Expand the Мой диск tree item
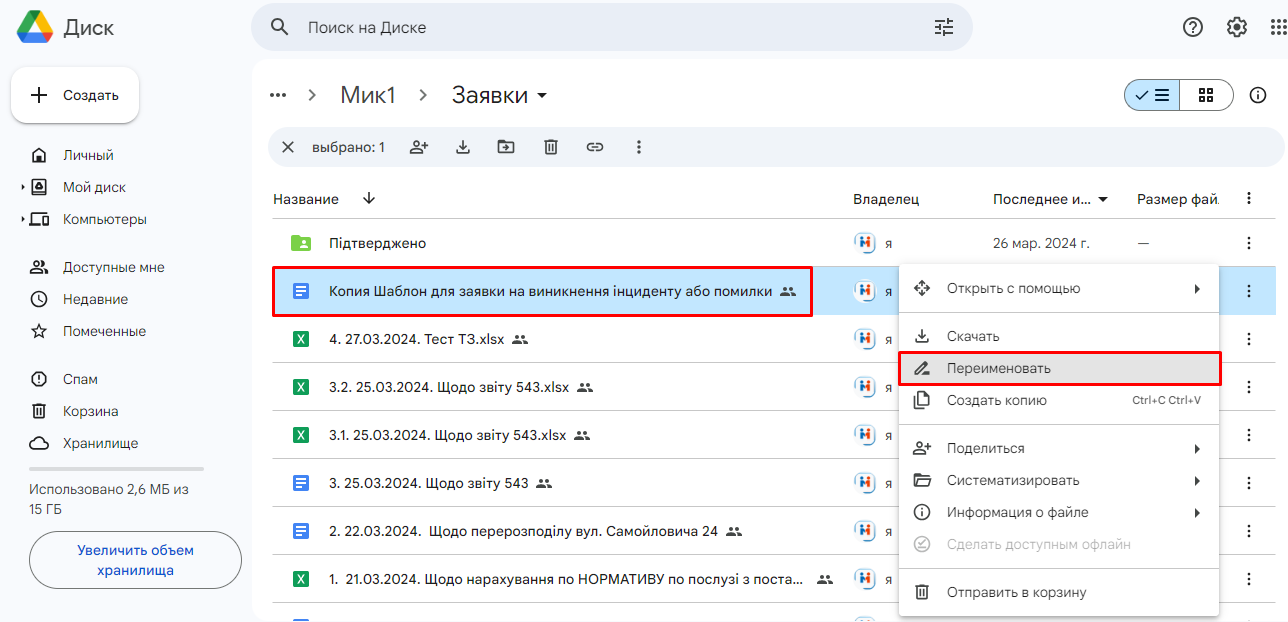 tap(23, 187)
